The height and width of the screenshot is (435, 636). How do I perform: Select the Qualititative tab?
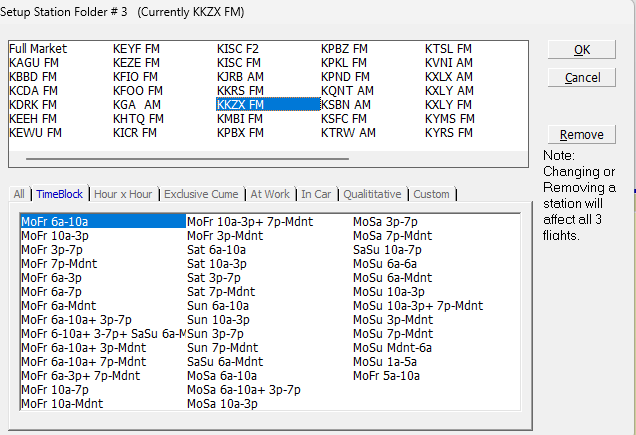[372, 194]
